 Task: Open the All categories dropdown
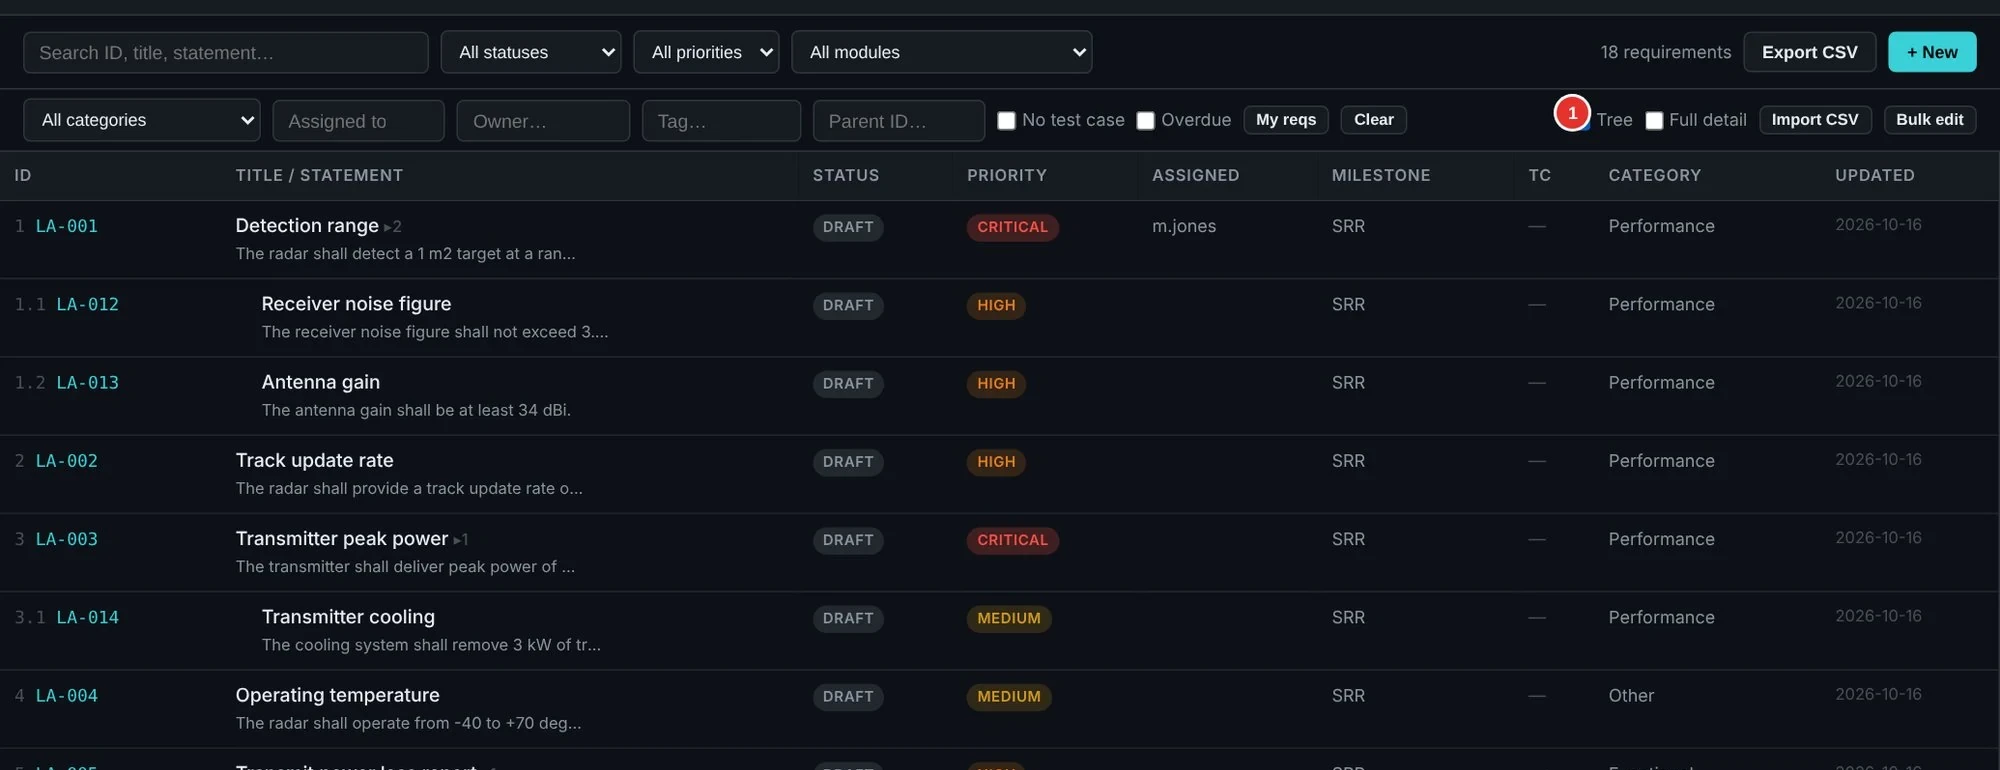(x=142, y=120)
